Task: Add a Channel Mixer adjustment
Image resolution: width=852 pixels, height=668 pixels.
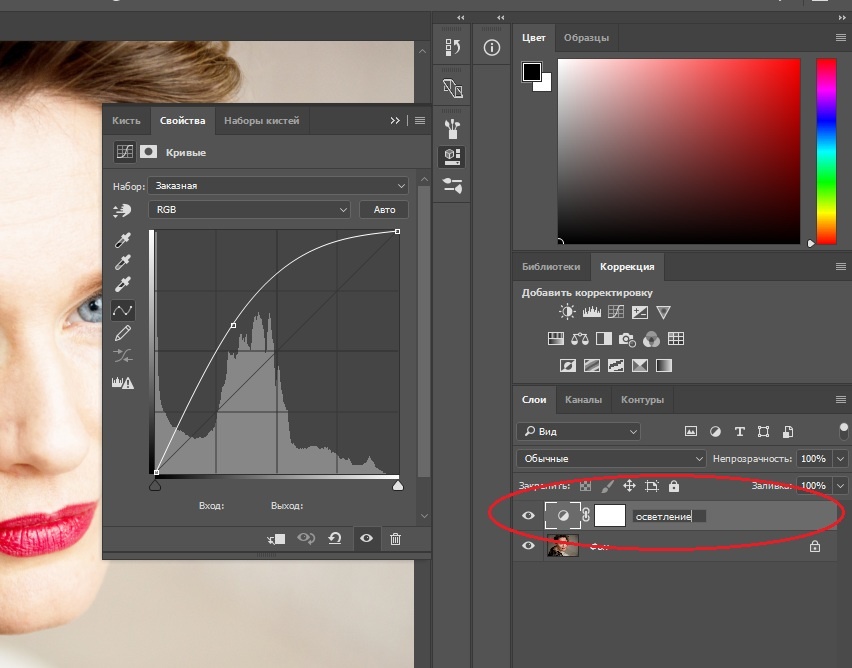Action: 651,339
